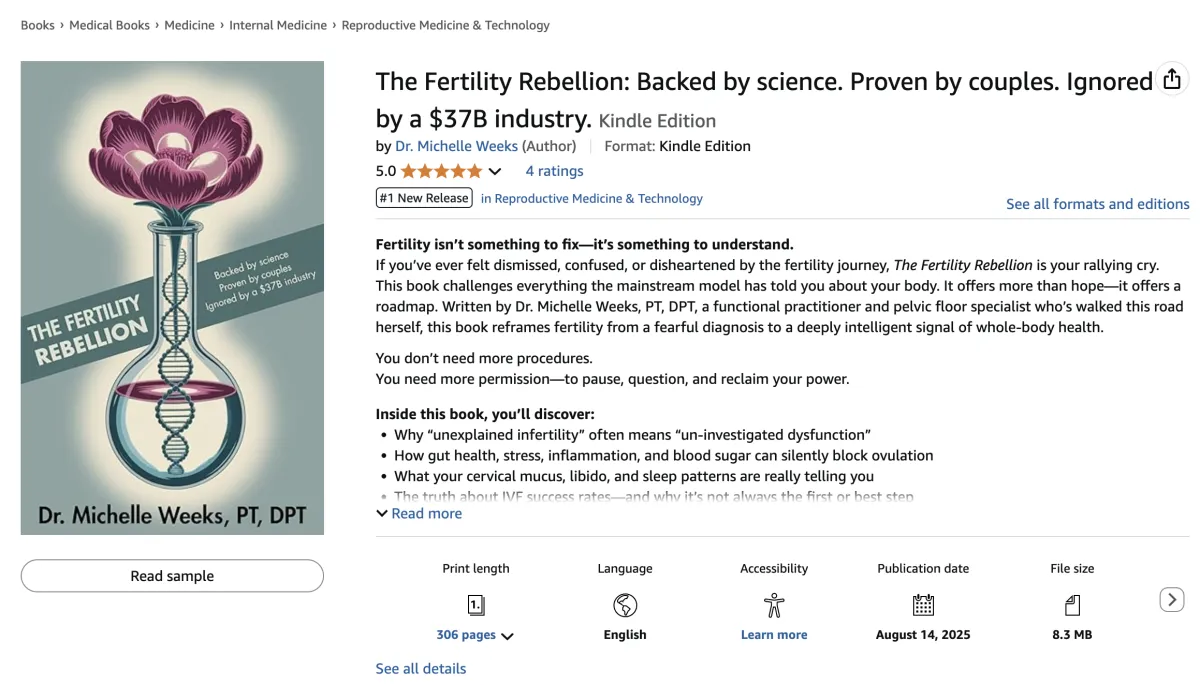Expand the star rating dropdown chevron
This screenshot has height=685, width=1200.
pos(495,171)
